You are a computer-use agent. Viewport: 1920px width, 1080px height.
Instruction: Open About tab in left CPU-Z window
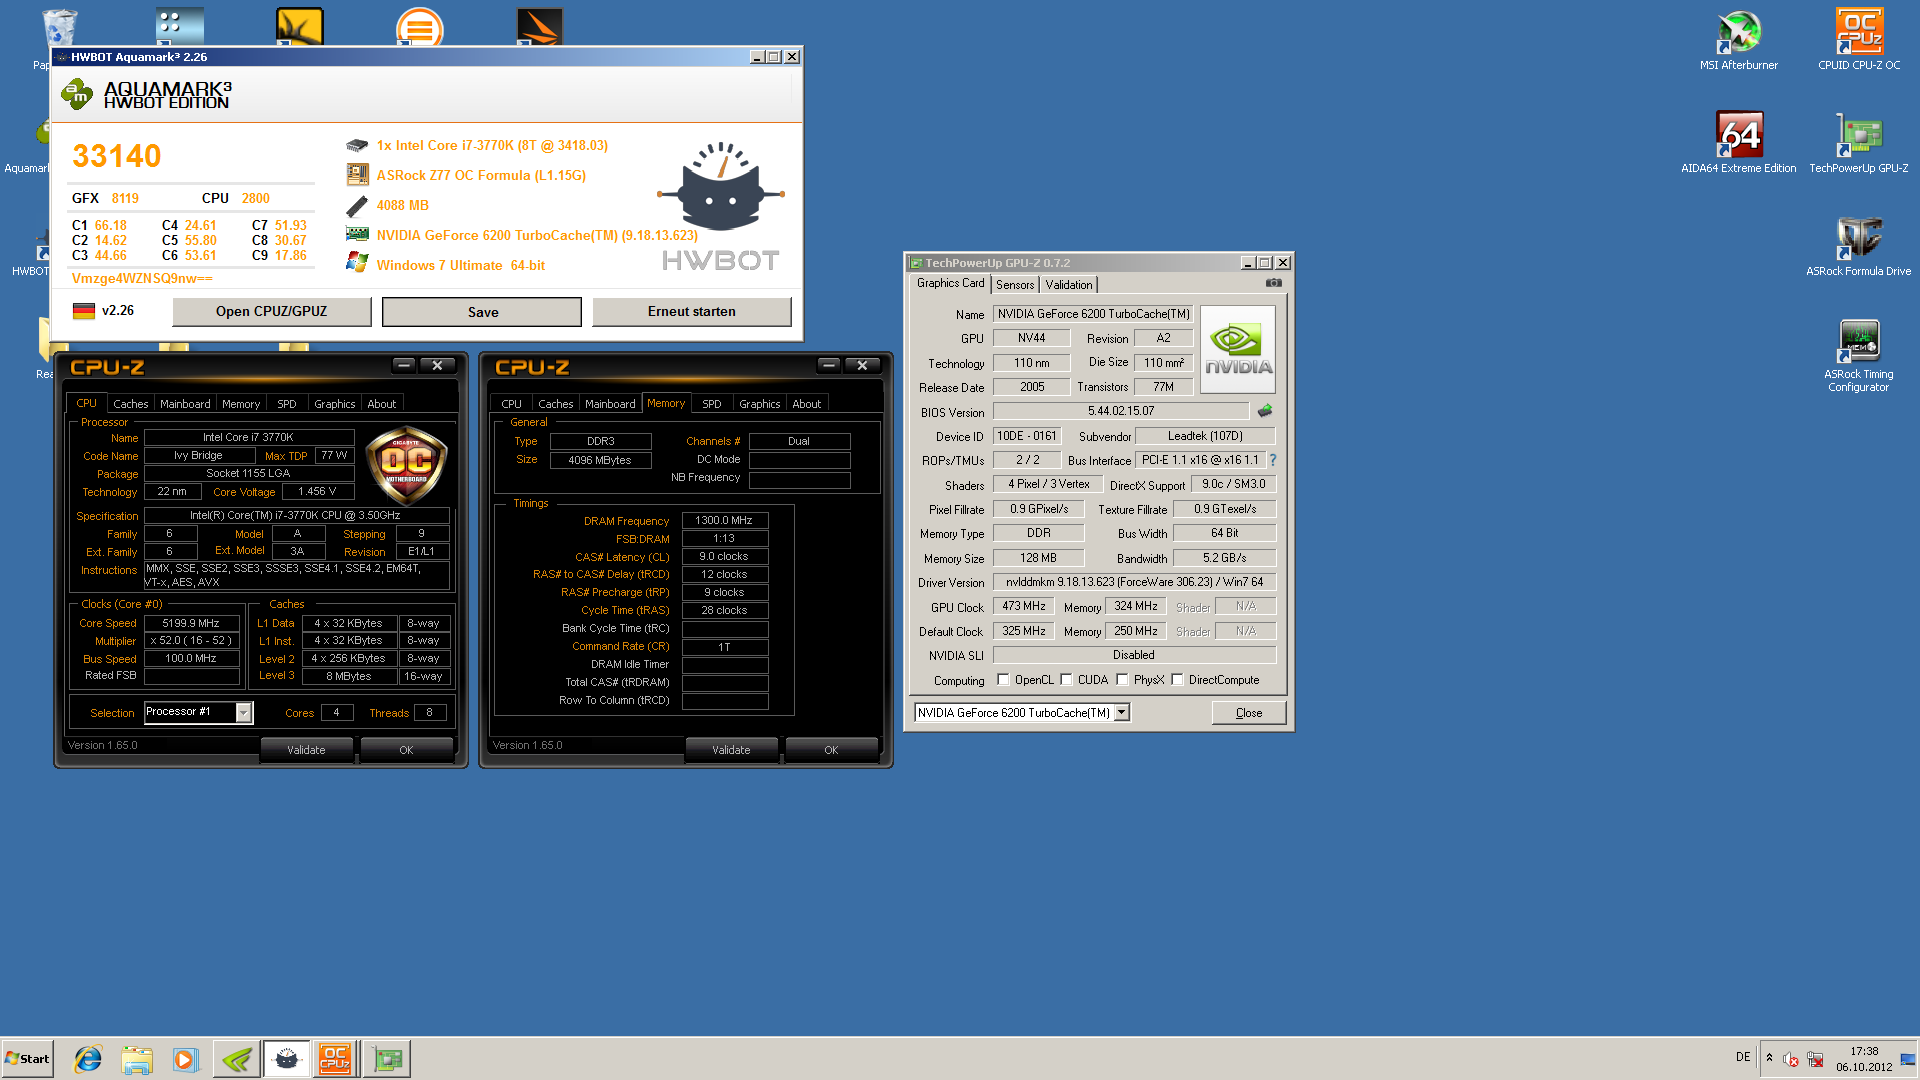pyautogui.click(x=382, y=404)
